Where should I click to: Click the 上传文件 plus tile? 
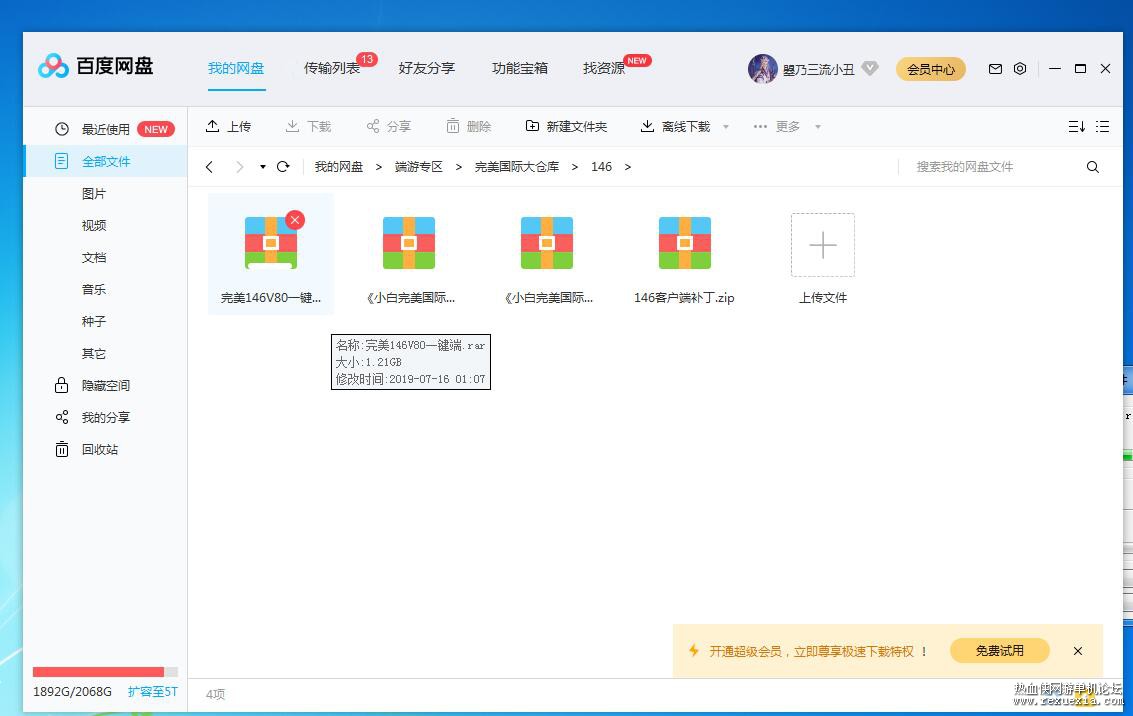tap(823, 246)
